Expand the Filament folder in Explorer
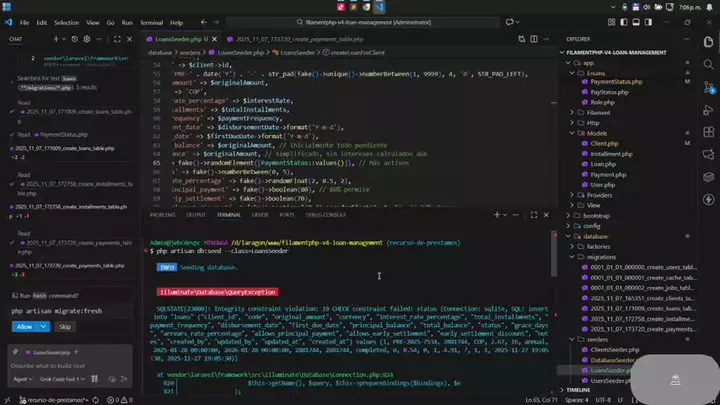This screenshot has width=720, height=405. [x=596, y=113]
